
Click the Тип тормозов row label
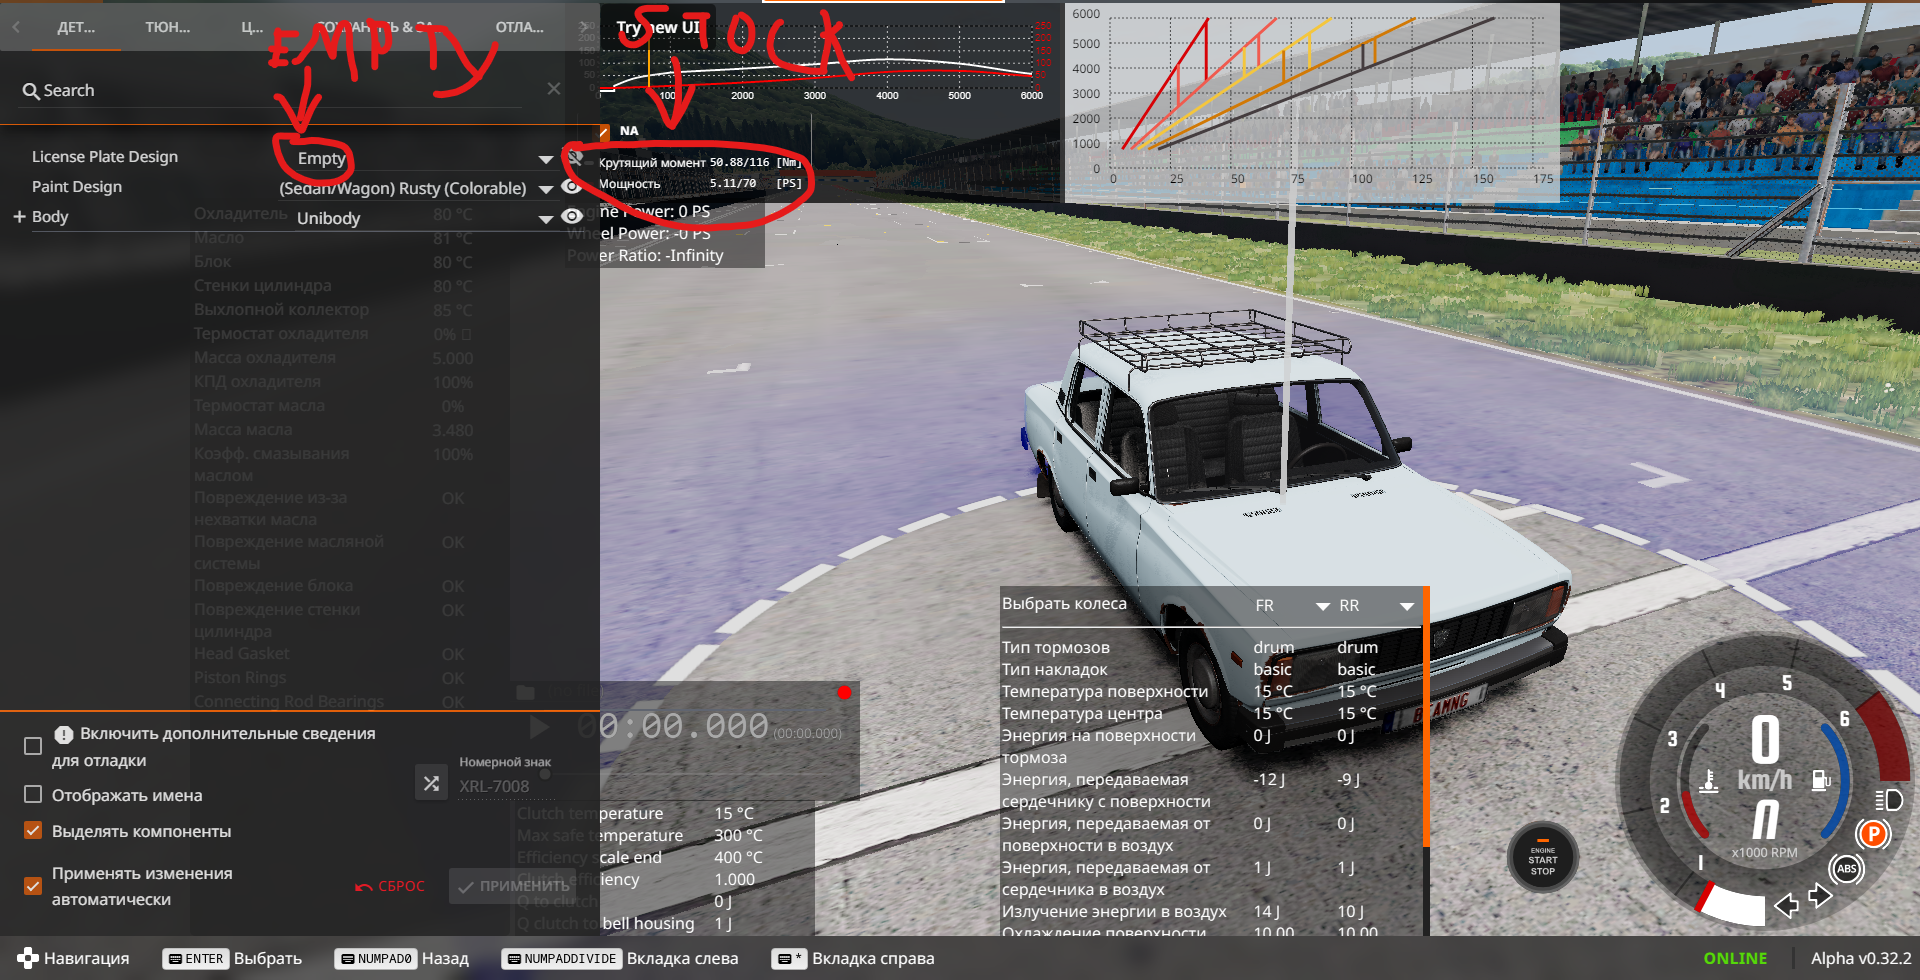1056,647
